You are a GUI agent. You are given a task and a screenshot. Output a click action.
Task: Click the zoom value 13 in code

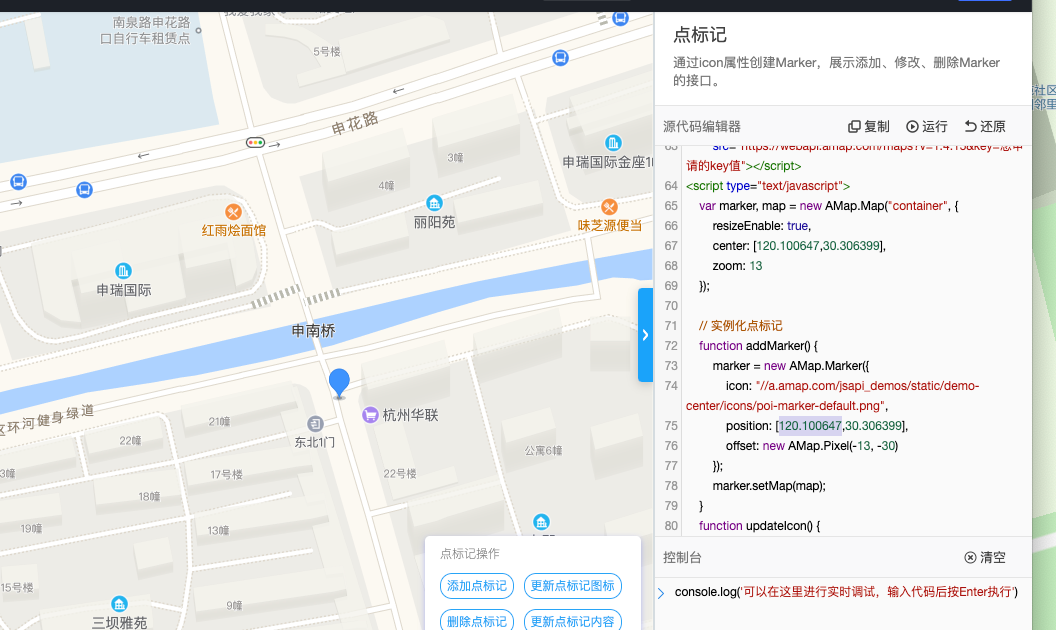click(756, 266)
